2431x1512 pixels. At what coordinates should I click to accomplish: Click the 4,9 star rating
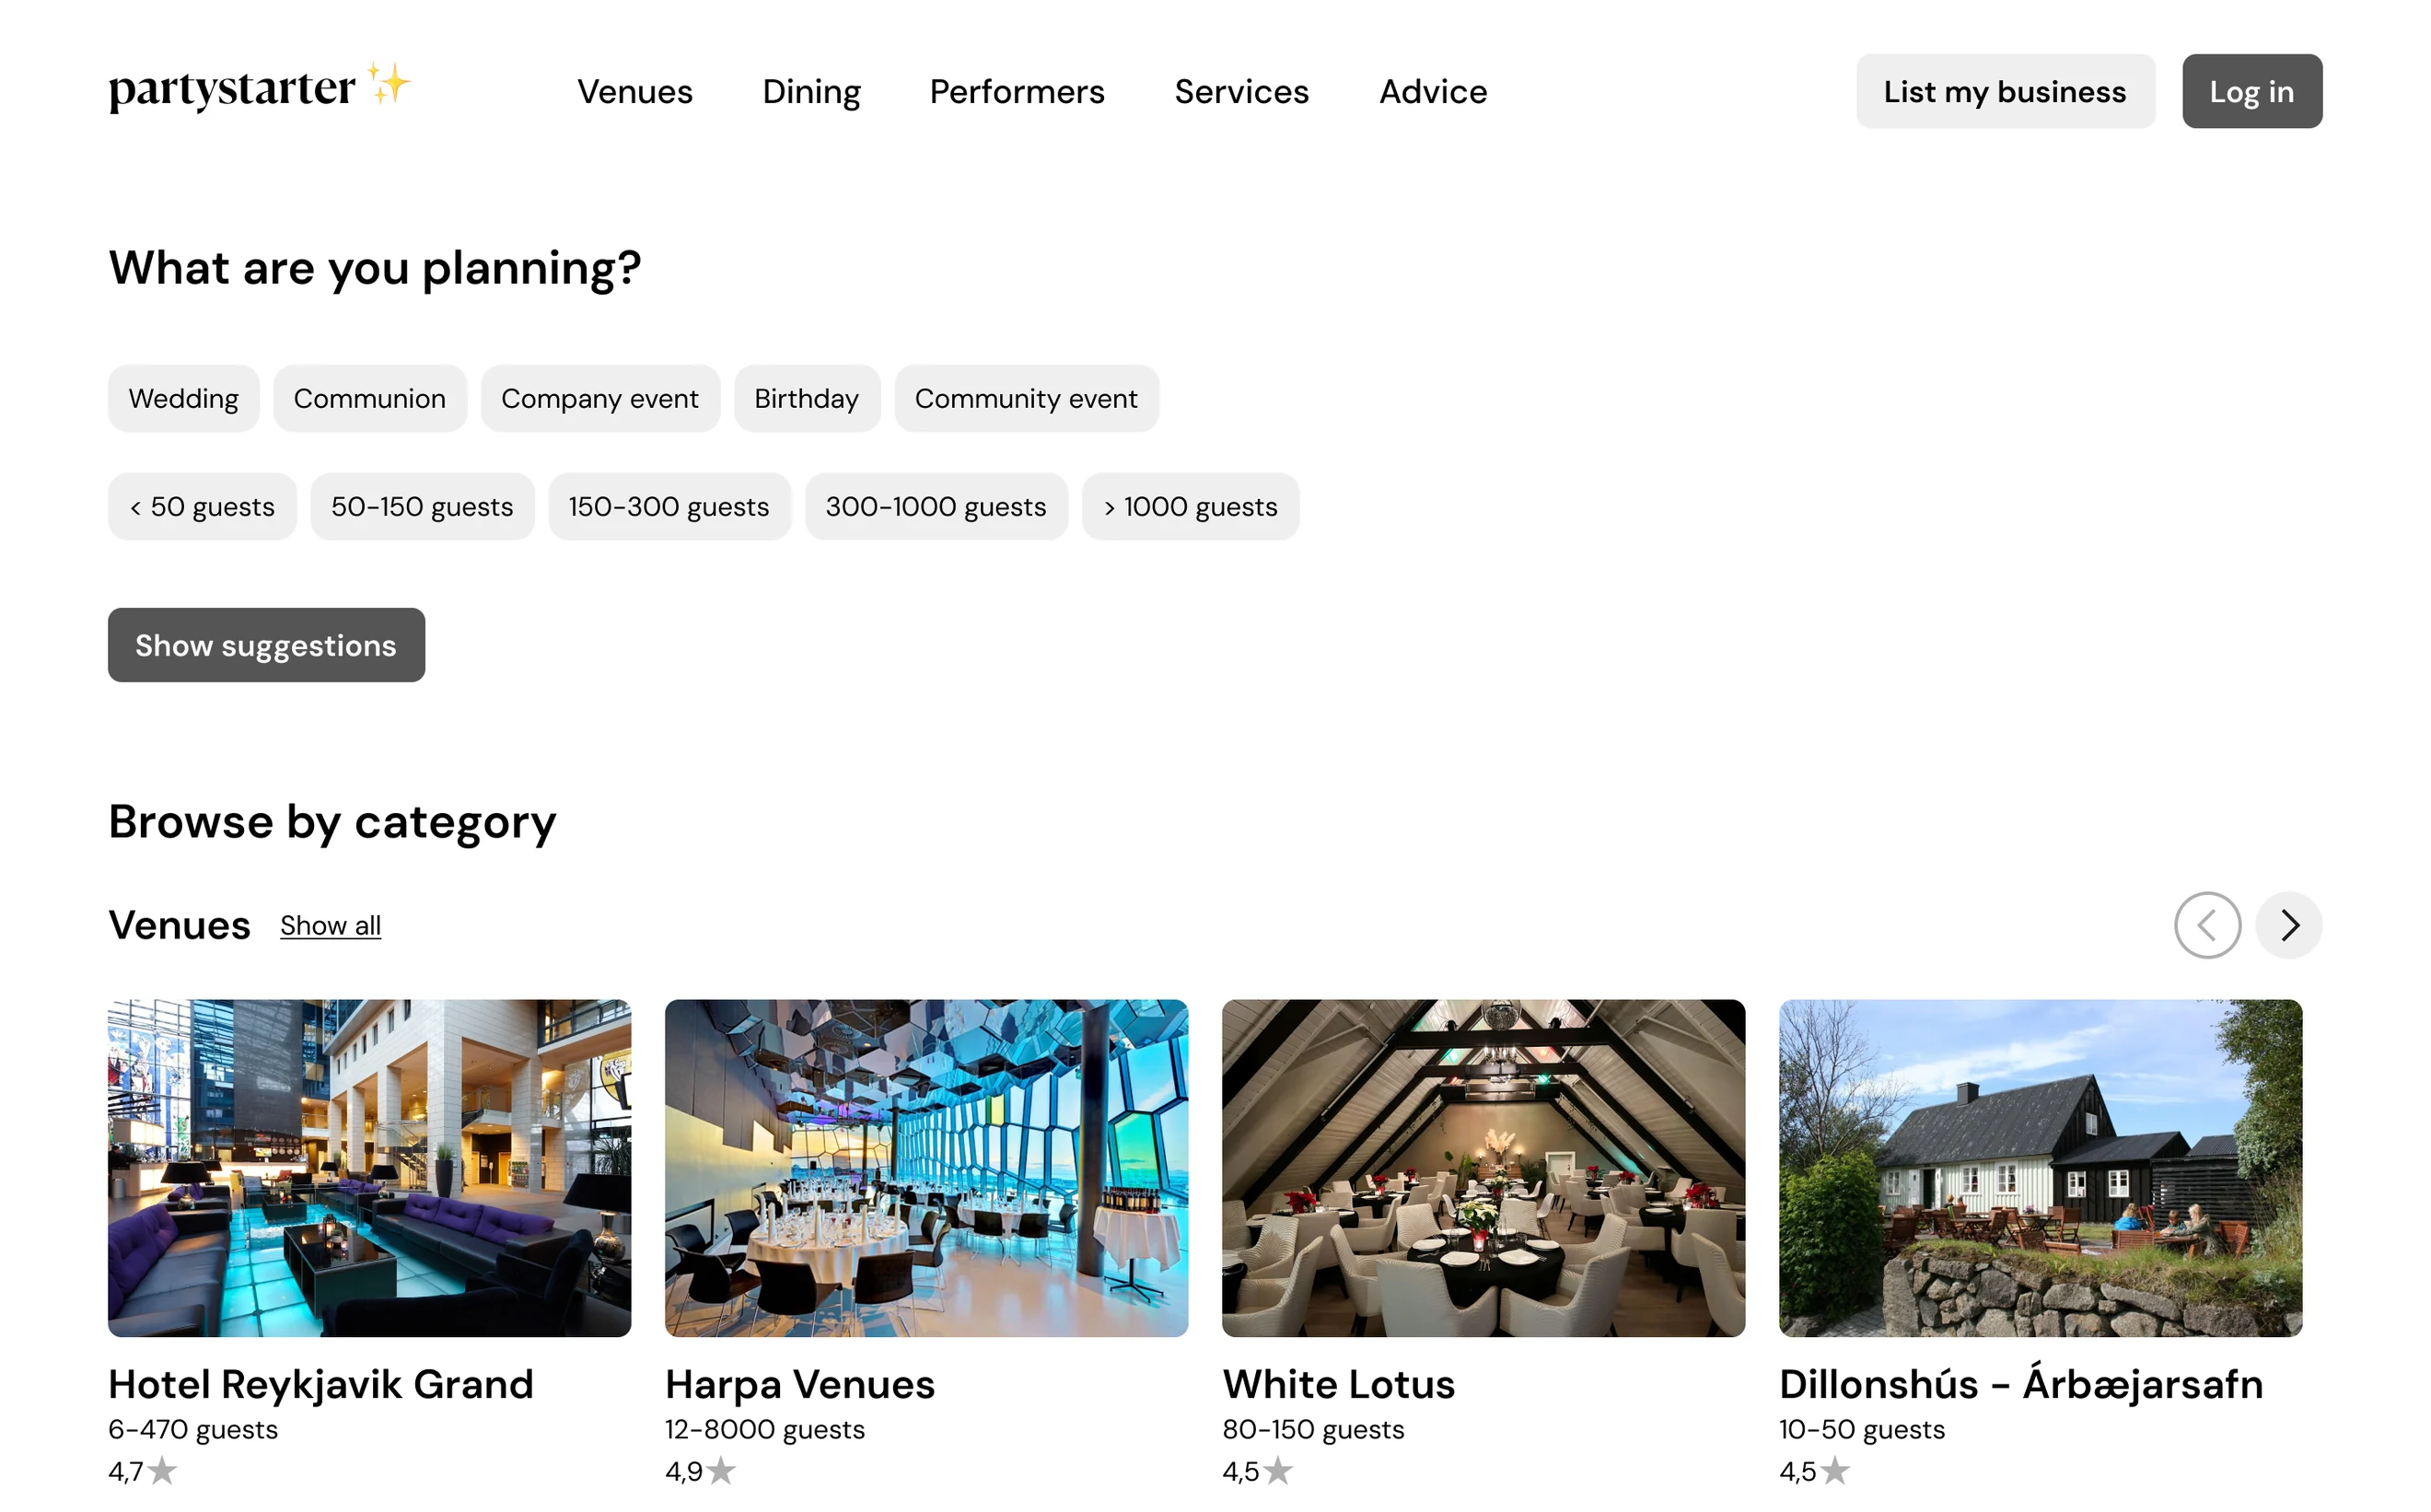pos(700,1471)
